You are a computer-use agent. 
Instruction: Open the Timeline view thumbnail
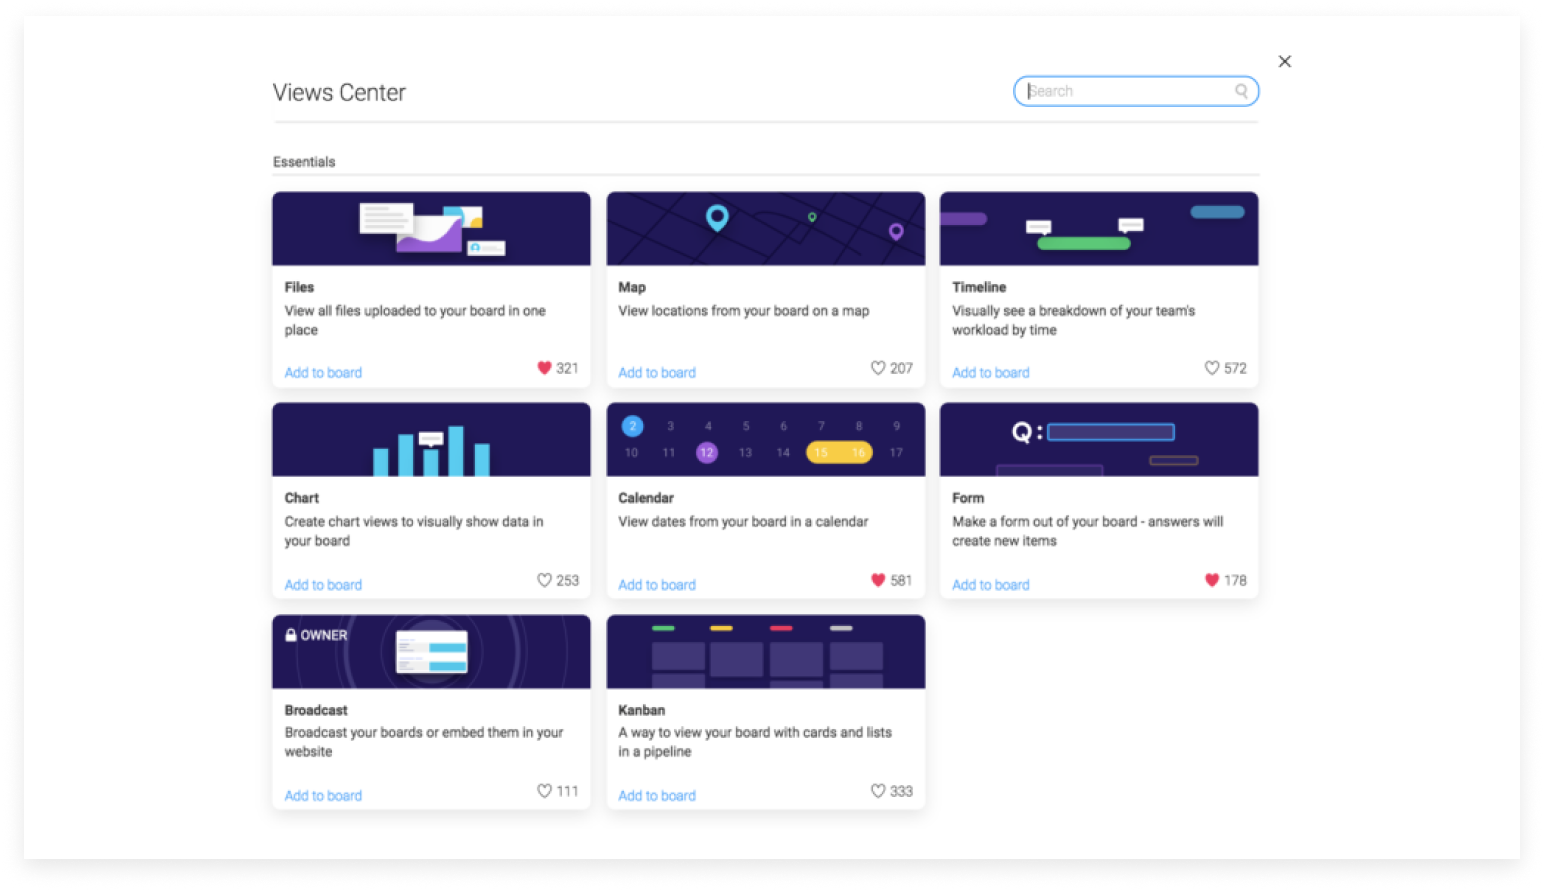pyautogui.click(x=1099, y=229)
